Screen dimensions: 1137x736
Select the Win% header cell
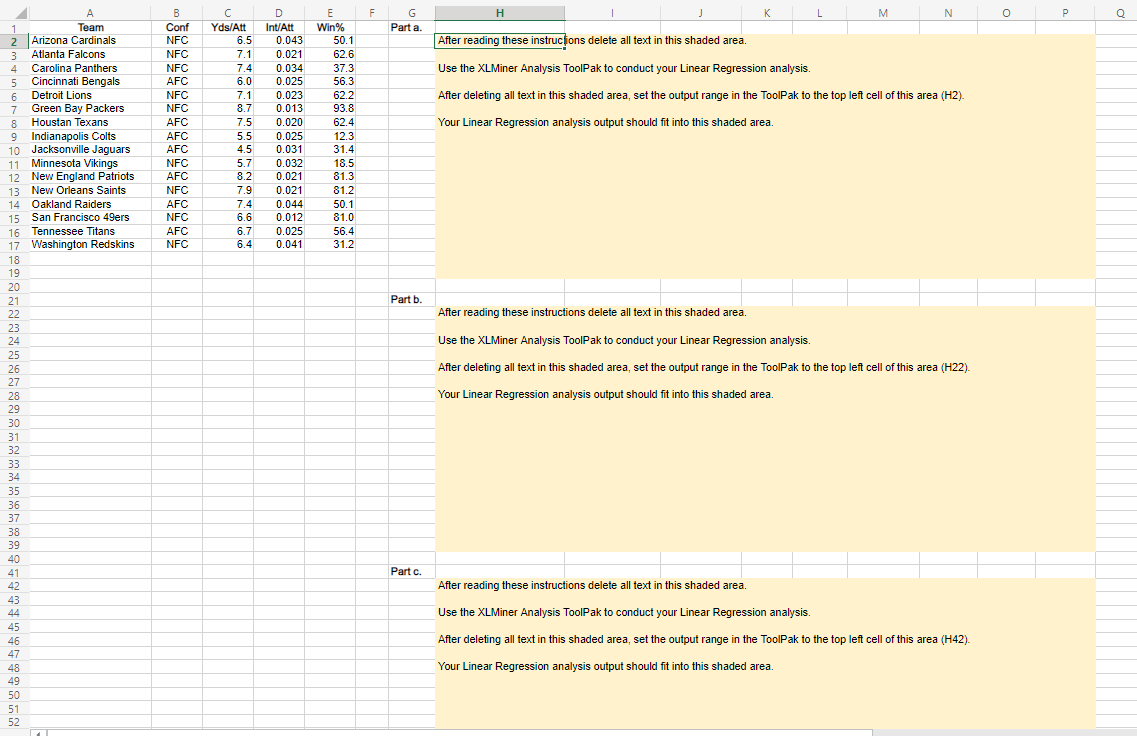(330, 27)
